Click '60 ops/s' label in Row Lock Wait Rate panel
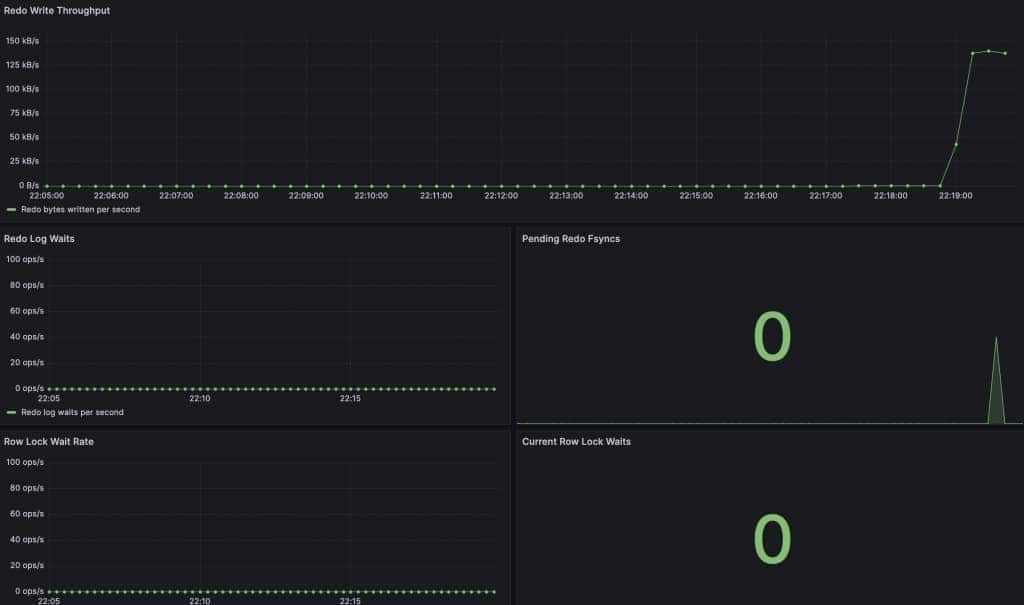Viewport: 1024px width, 605px height. [x=27, y=514]
